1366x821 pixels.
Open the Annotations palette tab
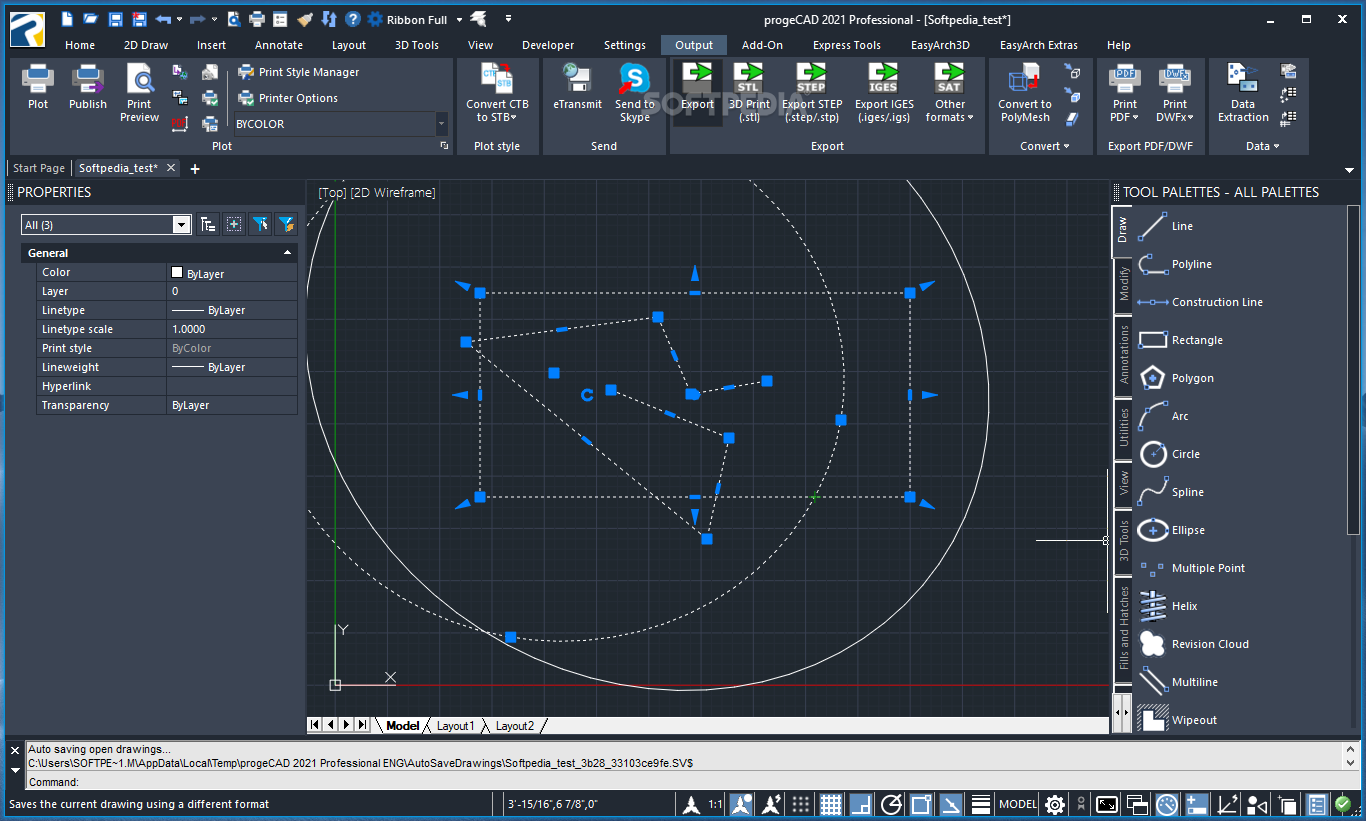point(1123,354)
